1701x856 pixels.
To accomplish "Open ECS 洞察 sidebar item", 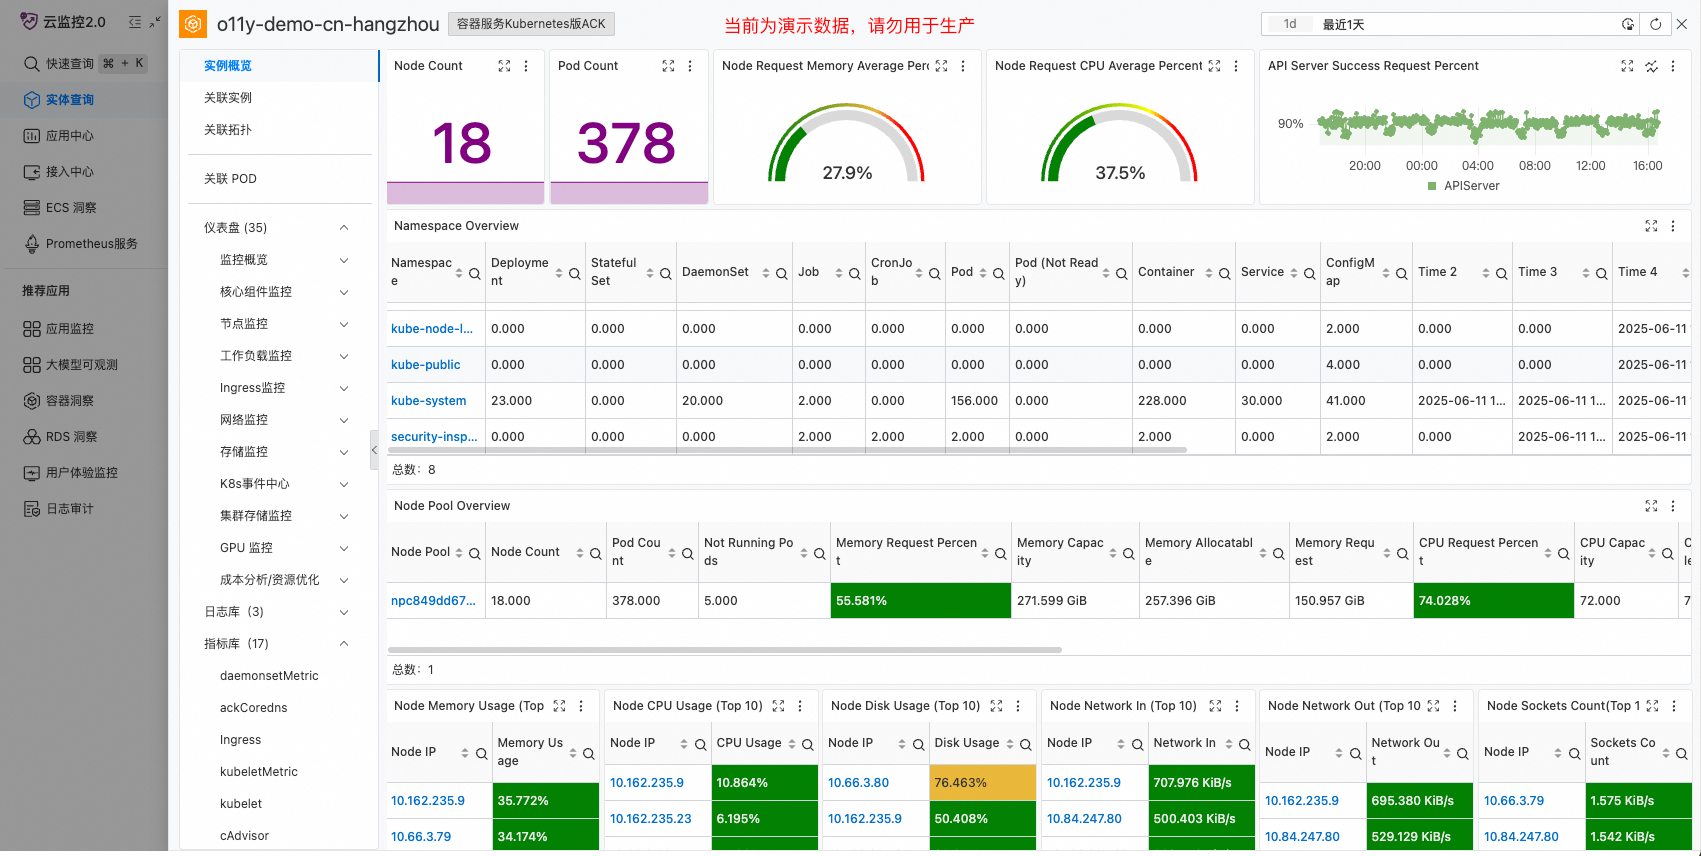I will click(x=71, y=208).
